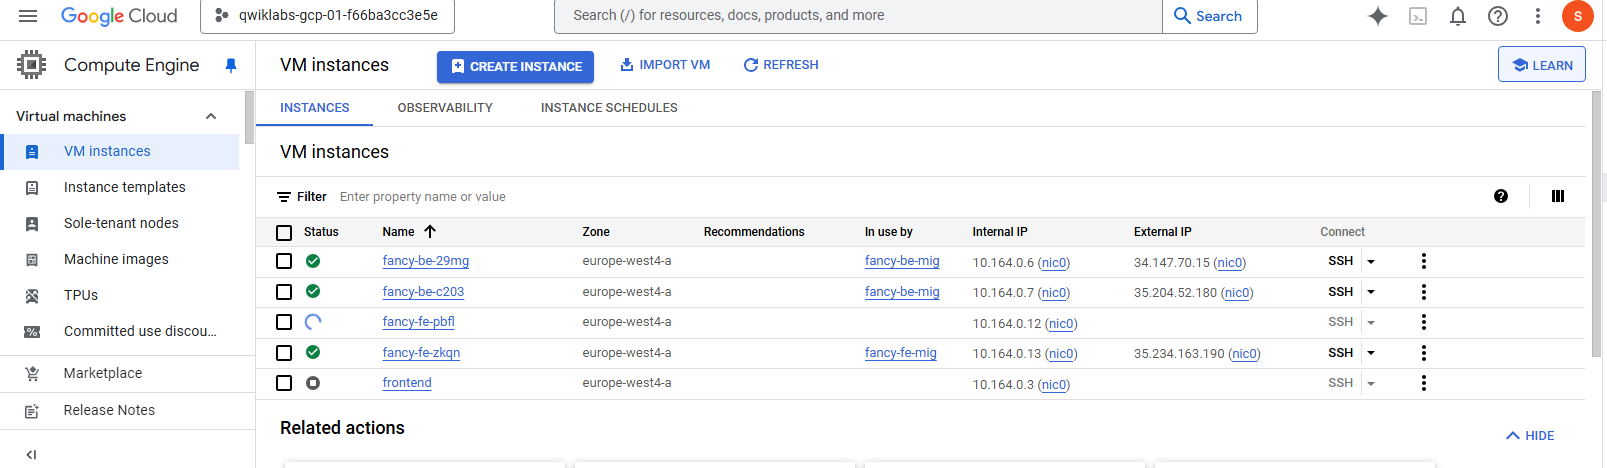Viewport: 1607px width, 468px height.
Task: Refresh the VM instances list
Action: [x=781, y=65]
